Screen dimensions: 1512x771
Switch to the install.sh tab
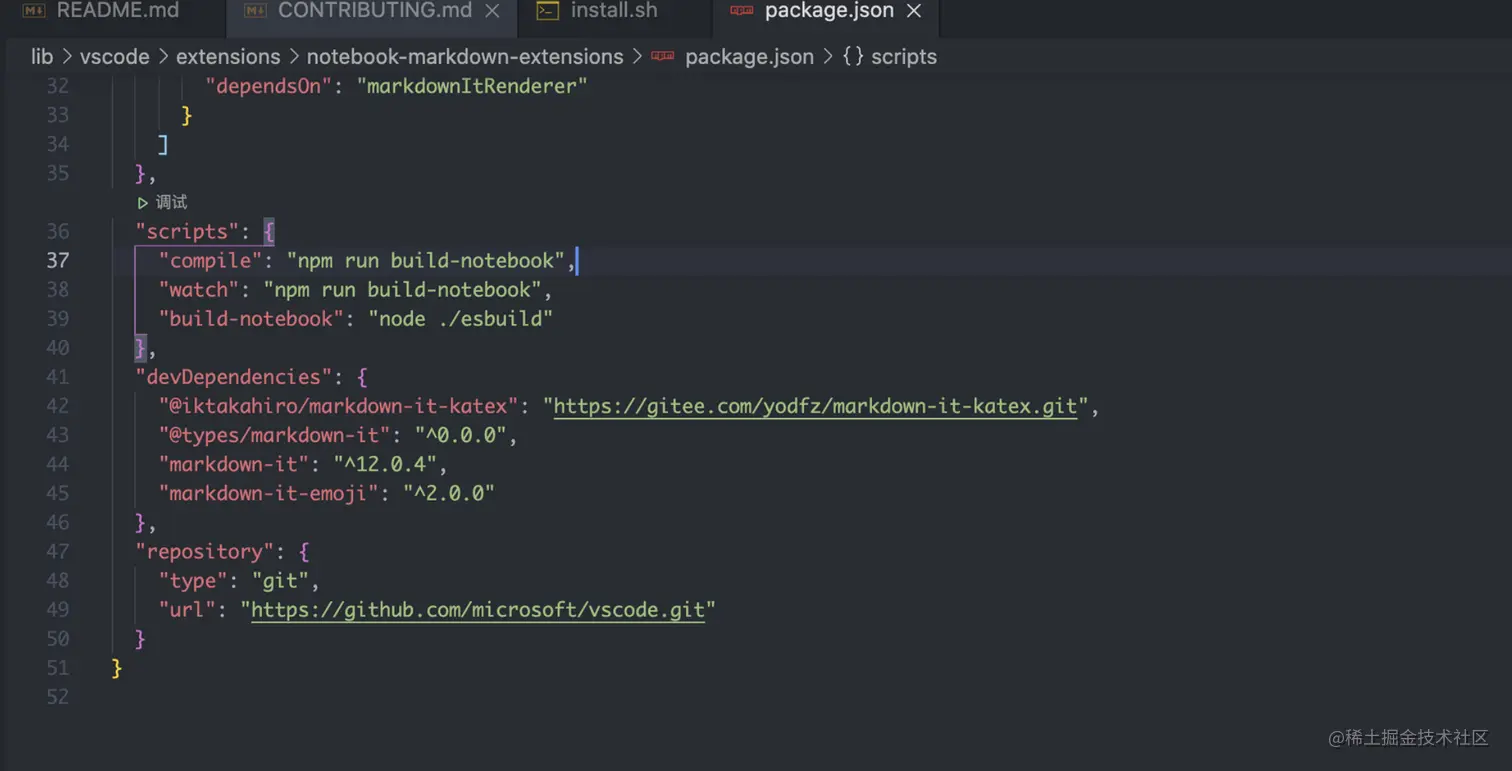click(x=613, y=11)
